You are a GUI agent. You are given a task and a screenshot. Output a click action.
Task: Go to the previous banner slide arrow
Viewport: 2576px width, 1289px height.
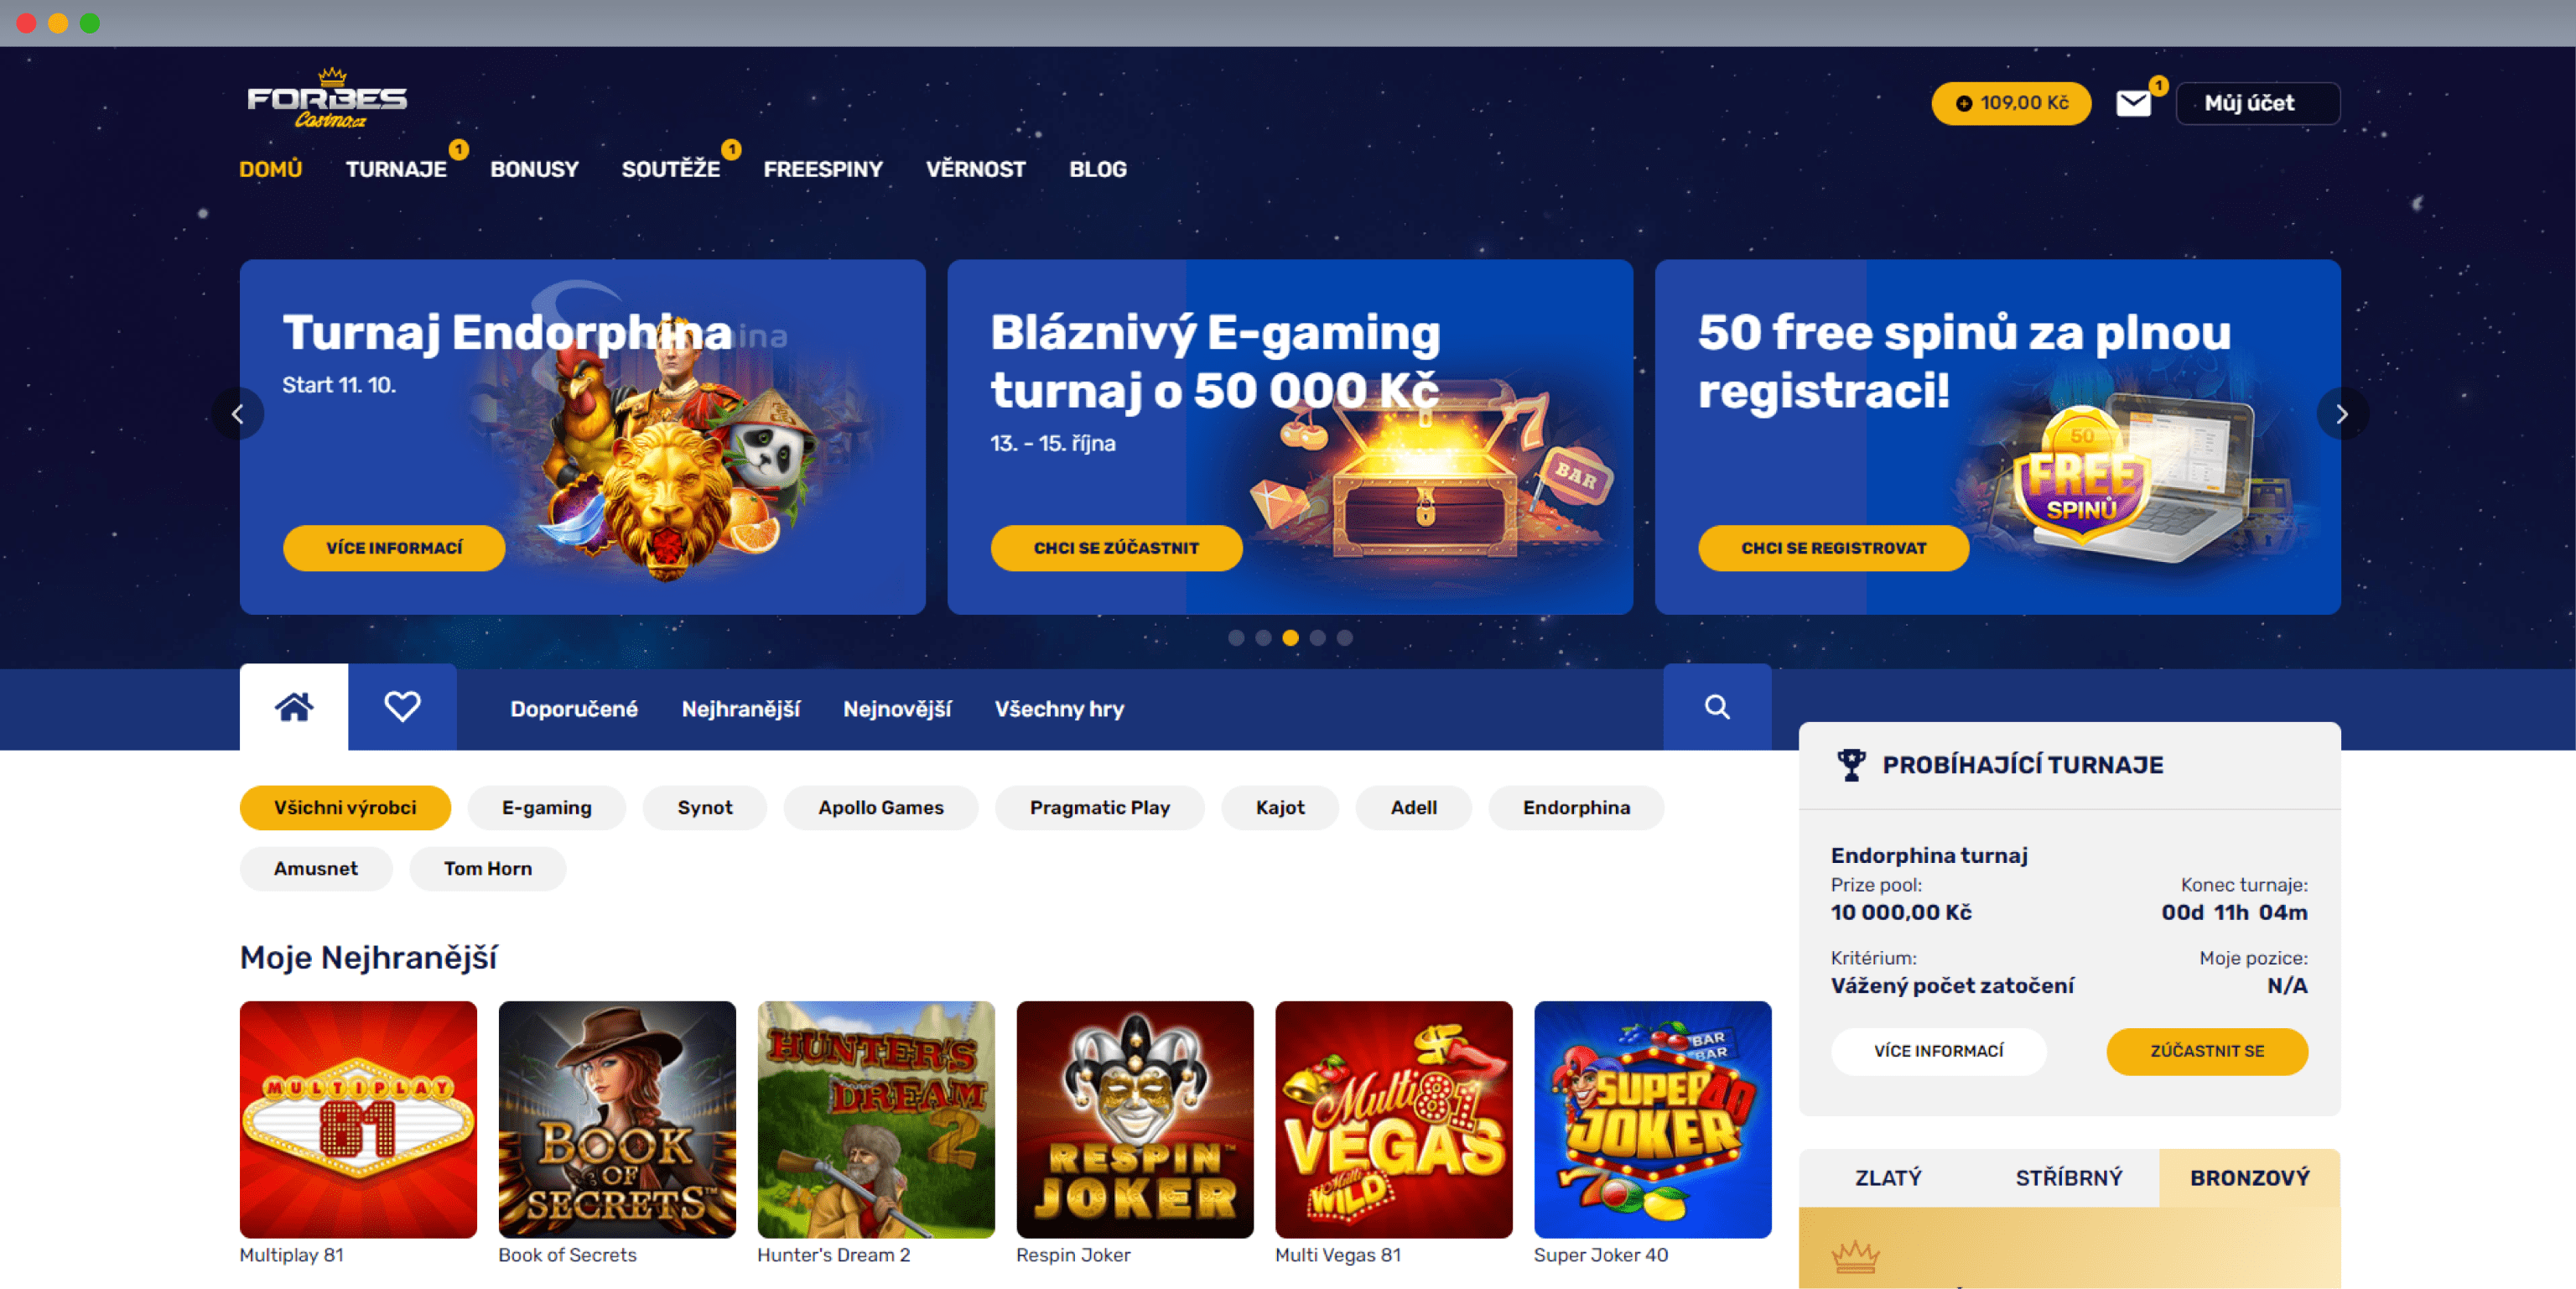[238, 413]
